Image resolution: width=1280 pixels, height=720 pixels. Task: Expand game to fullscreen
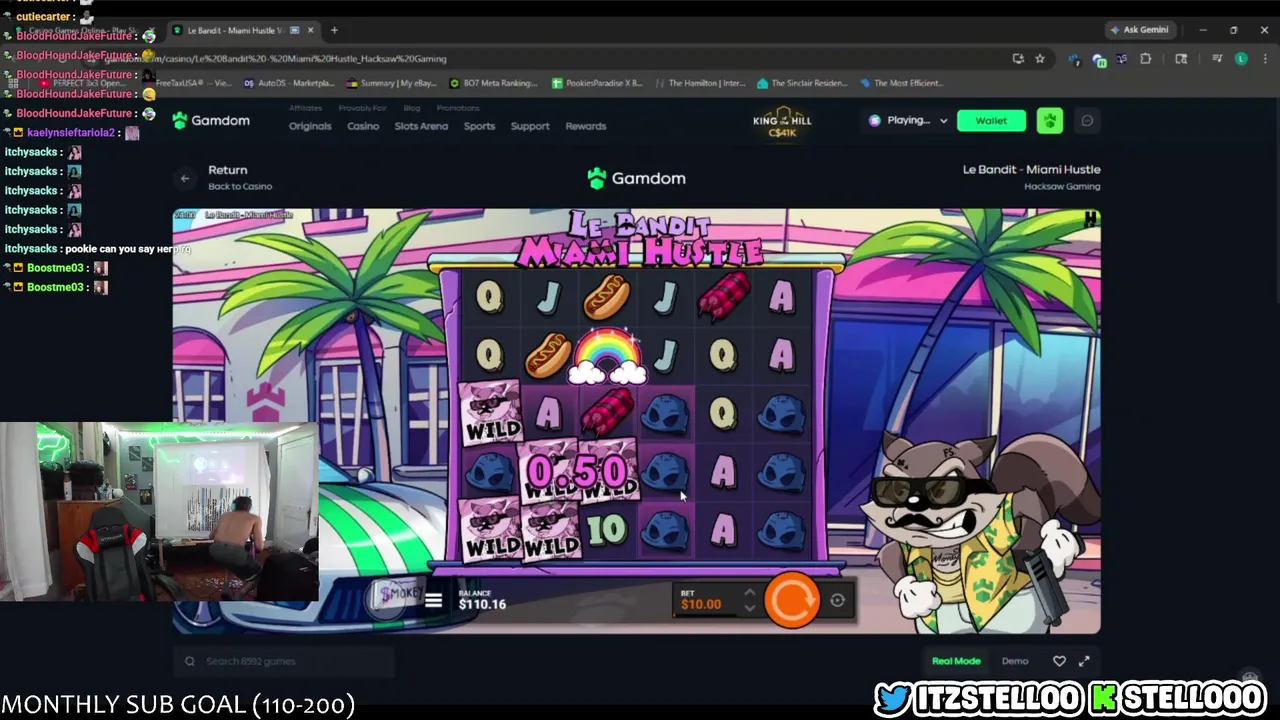point(1084,661)
